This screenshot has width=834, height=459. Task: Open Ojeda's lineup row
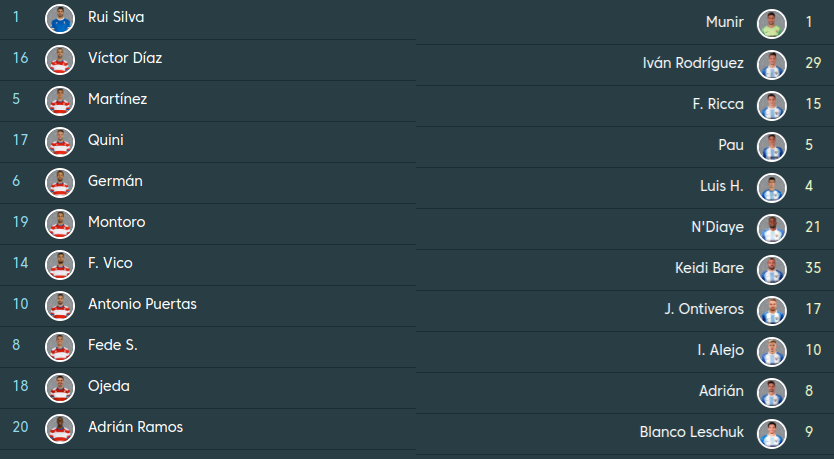[x=208, y=388]
